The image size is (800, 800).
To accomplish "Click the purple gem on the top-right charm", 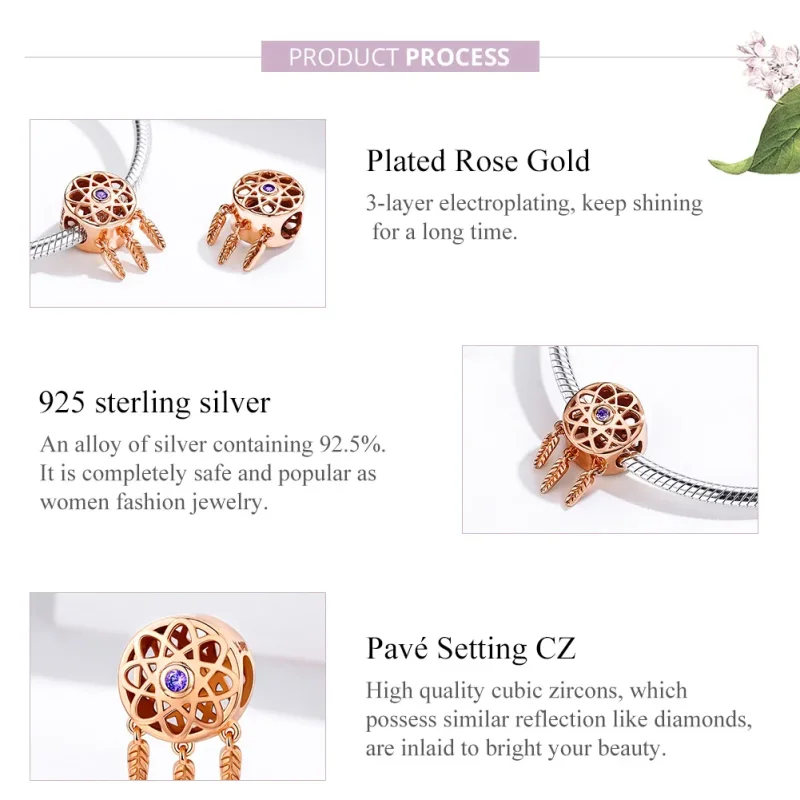I will tap(266, 187).
